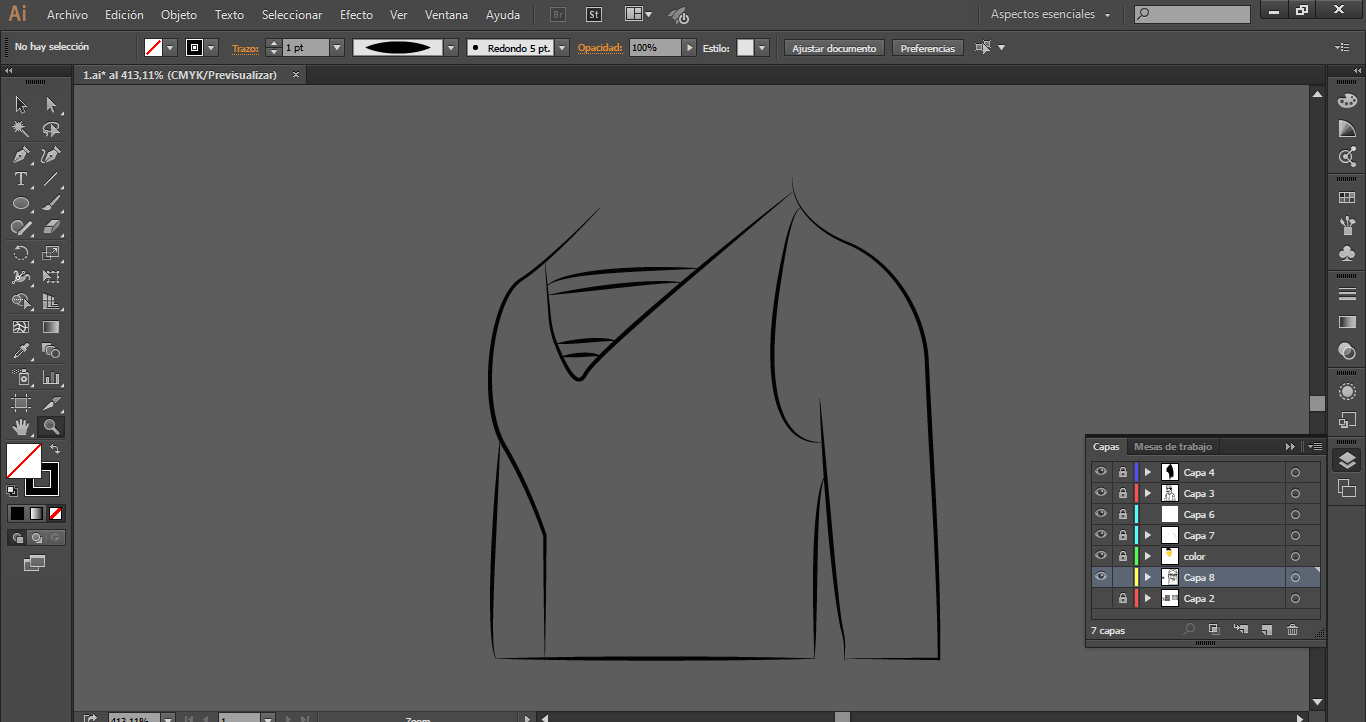
Task: Create a new layer in Capas panel
Action: pos(1266,630)
